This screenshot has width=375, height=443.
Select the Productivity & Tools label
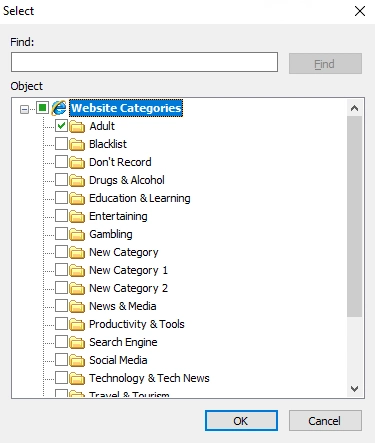(137, 324)
